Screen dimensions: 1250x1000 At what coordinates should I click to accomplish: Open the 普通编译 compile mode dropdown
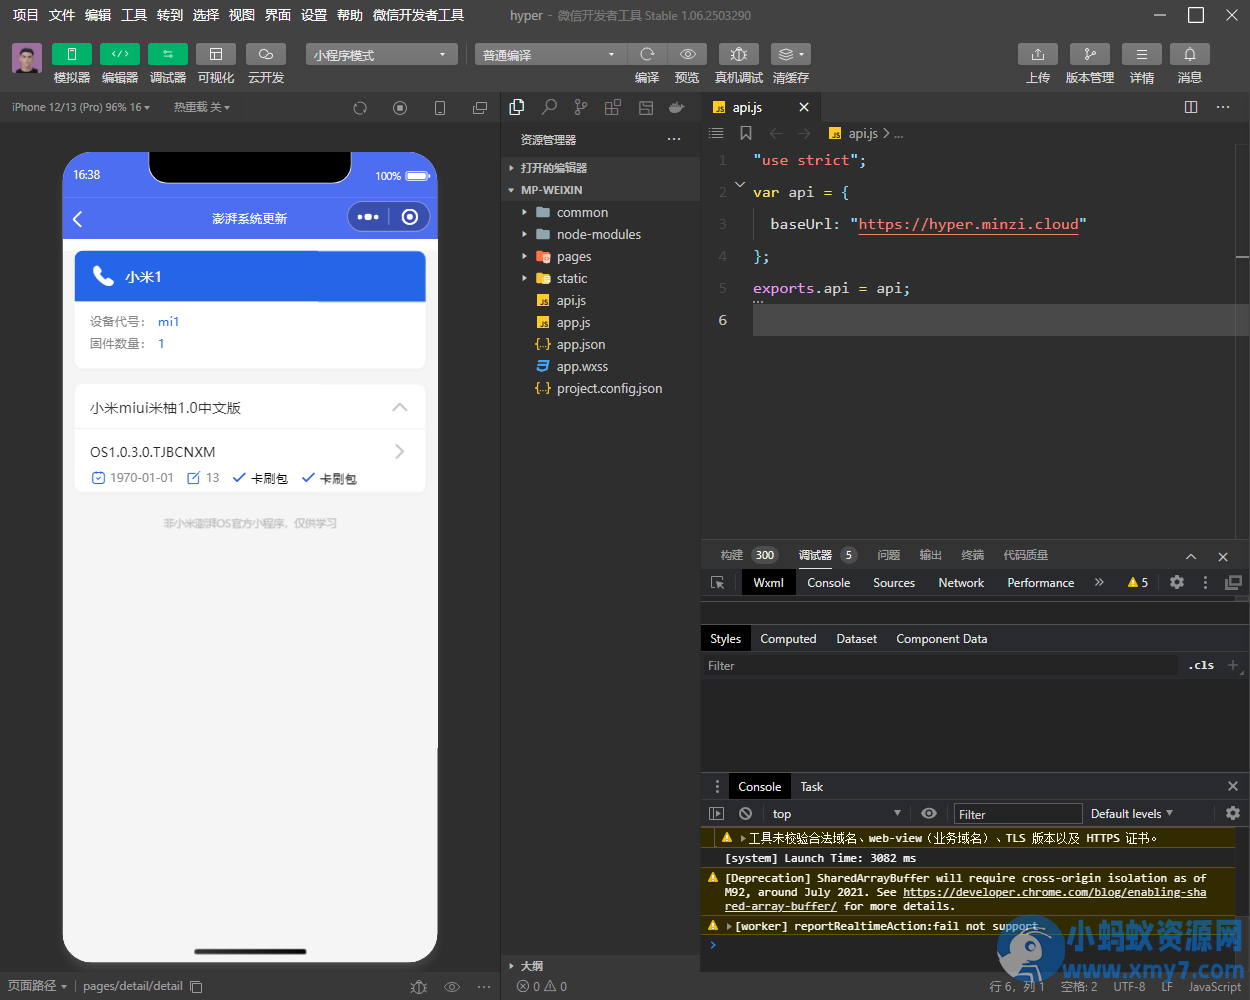[550, 54]
